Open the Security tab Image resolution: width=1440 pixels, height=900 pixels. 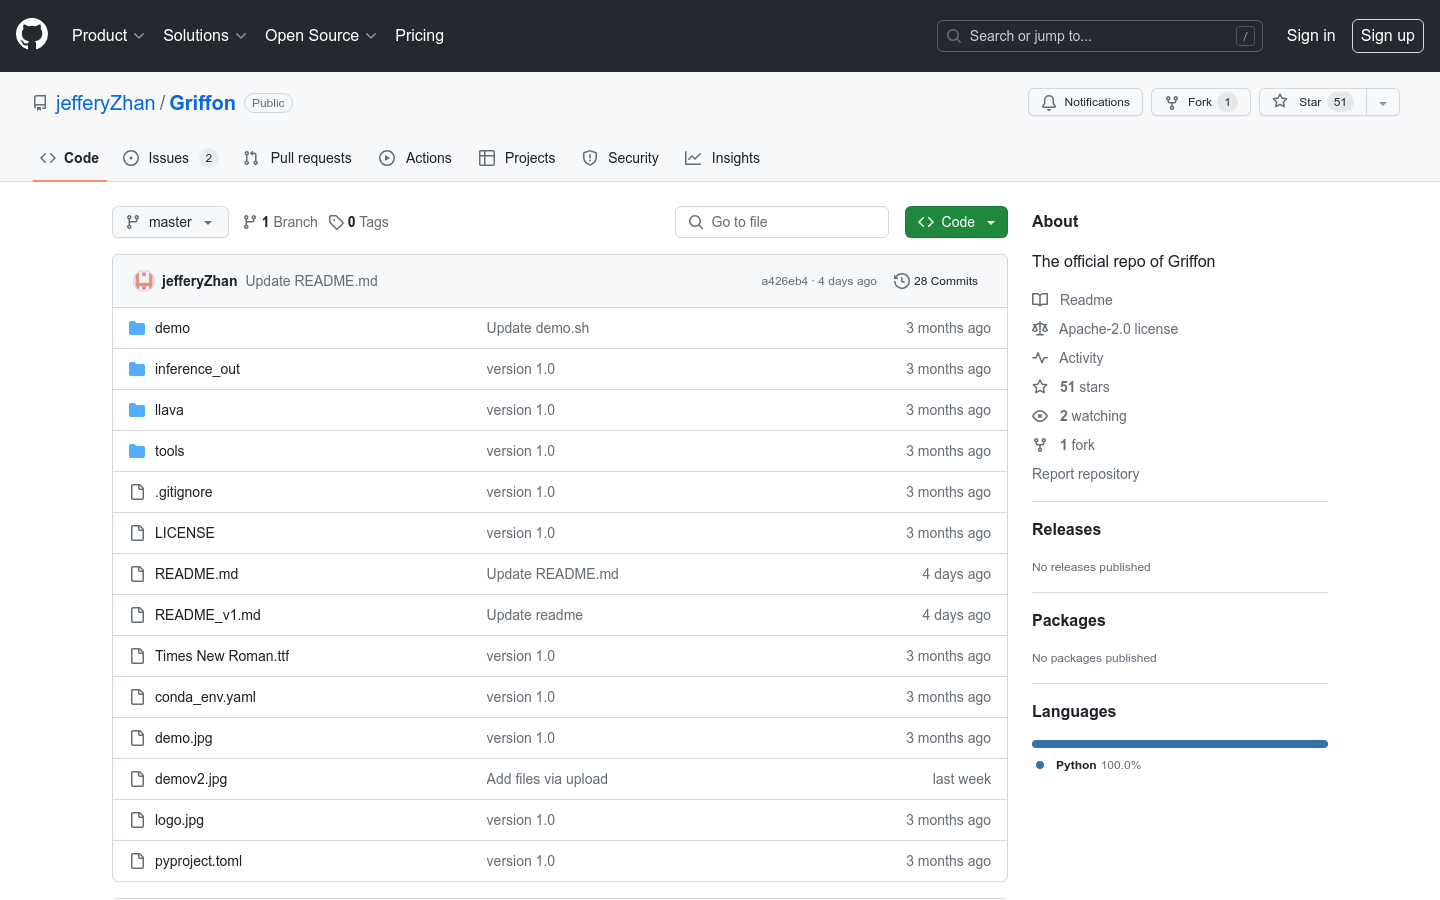(x=620, y=158)
